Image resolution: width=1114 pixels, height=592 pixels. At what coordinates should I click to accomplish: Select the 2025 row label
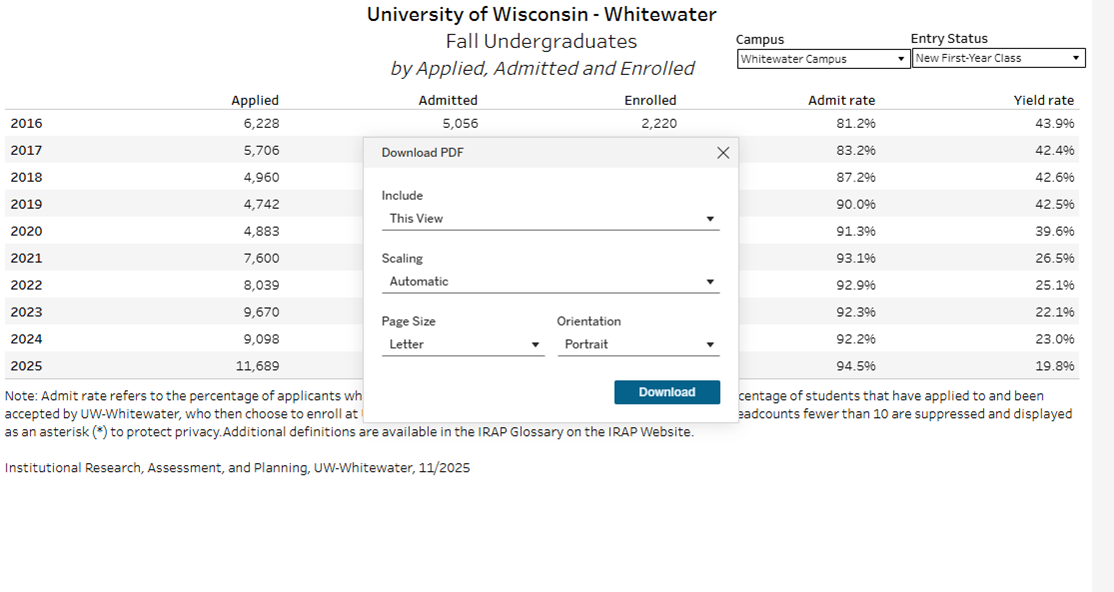(26, 366)
